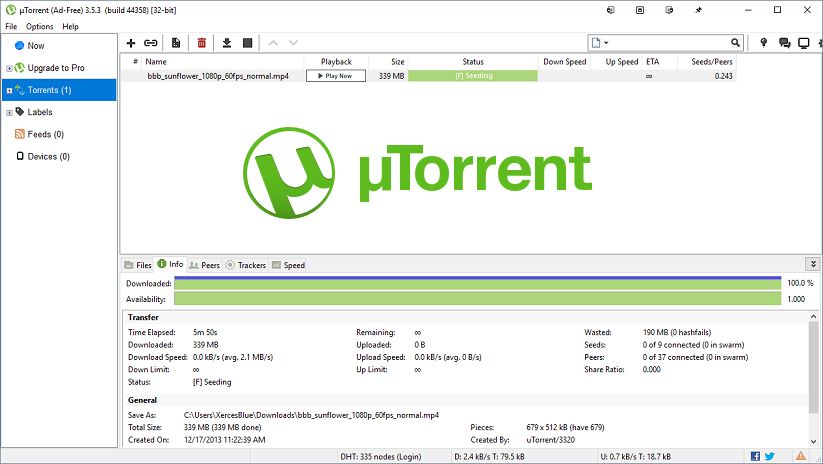Image resolution: width=823 pixels, height=464 pixels.
Task: Select the bbb_sunflower_1080p_60fps_normal.mp4 torrent
Action: coord(218,76)
